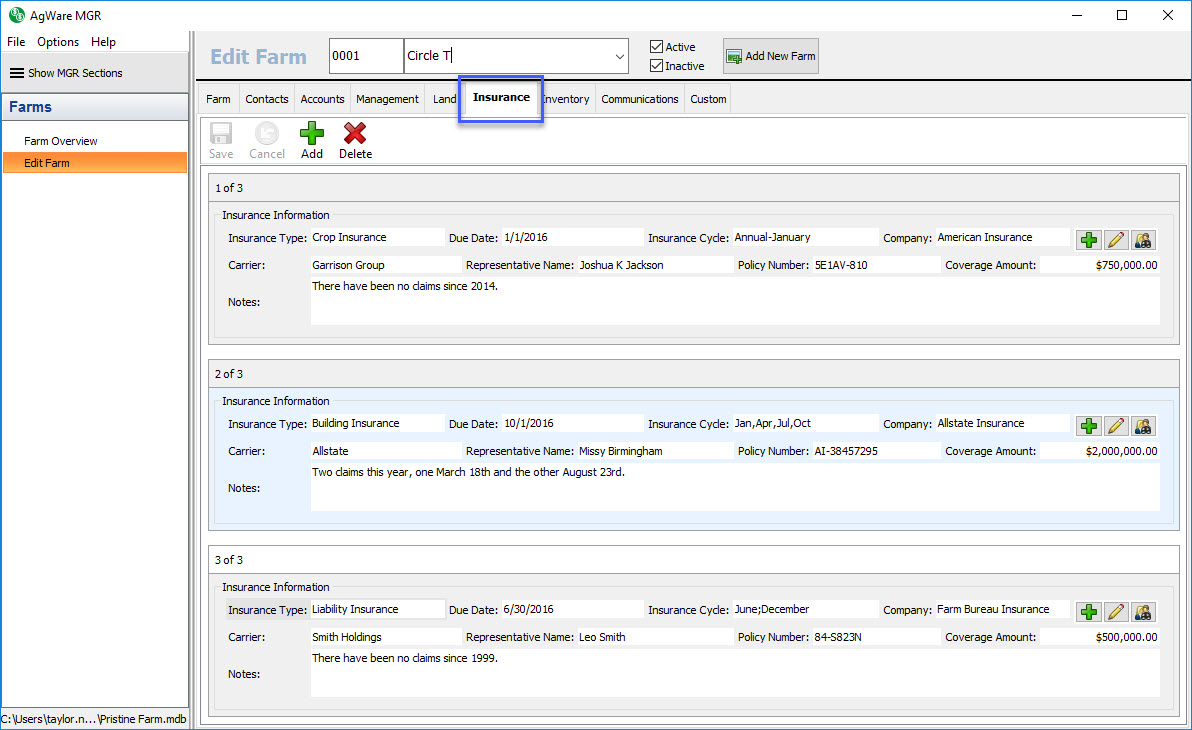Click the contact icon beside Allstate Insurance

pyautogui.click(x=1143, y=426)
